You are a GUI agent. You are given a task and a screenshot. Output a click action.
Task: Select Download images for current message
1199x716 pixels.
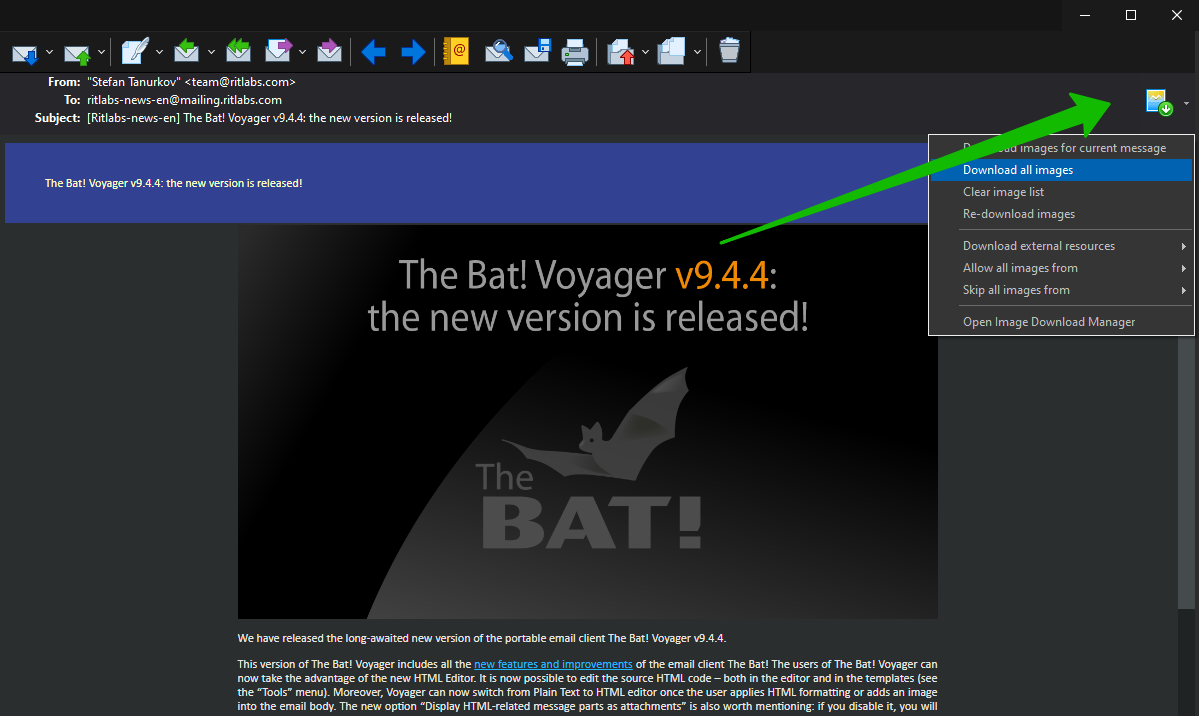pyautogui.click(x=1061, y=148)
